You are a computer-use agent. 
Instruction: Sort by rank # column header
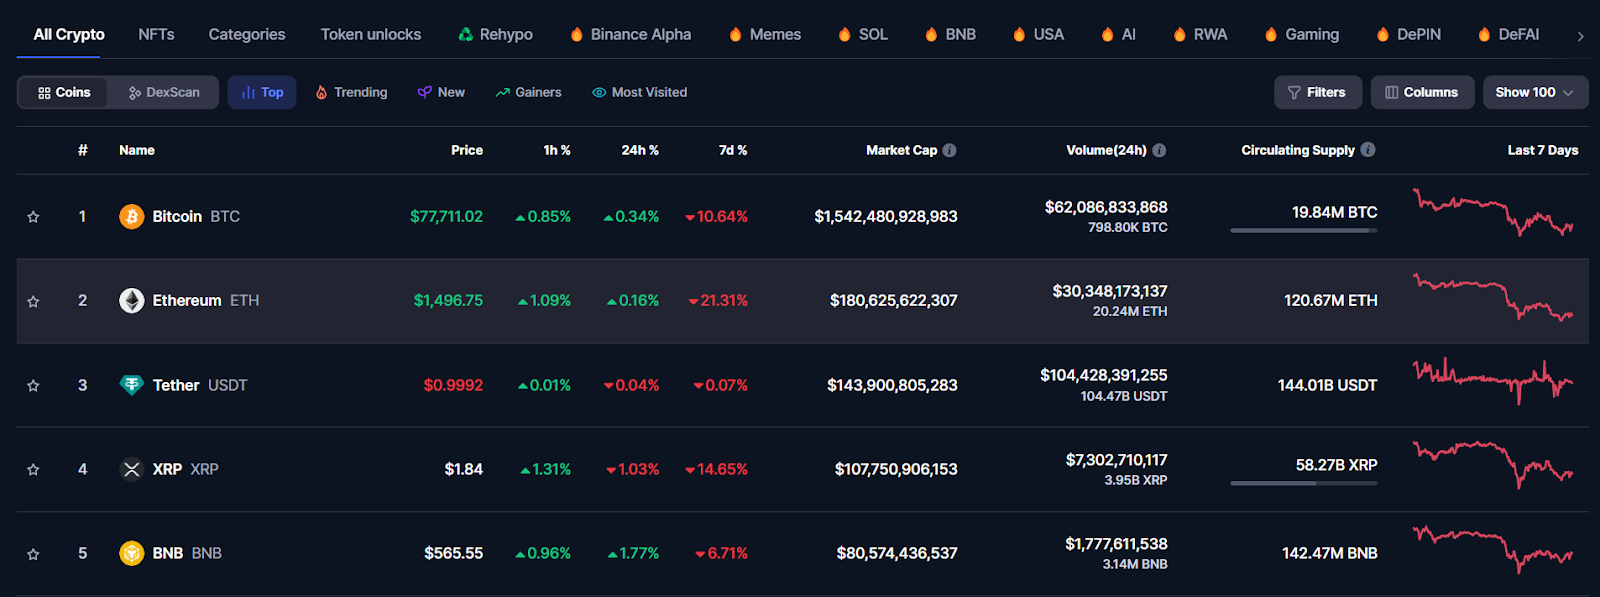coord(83,150)
